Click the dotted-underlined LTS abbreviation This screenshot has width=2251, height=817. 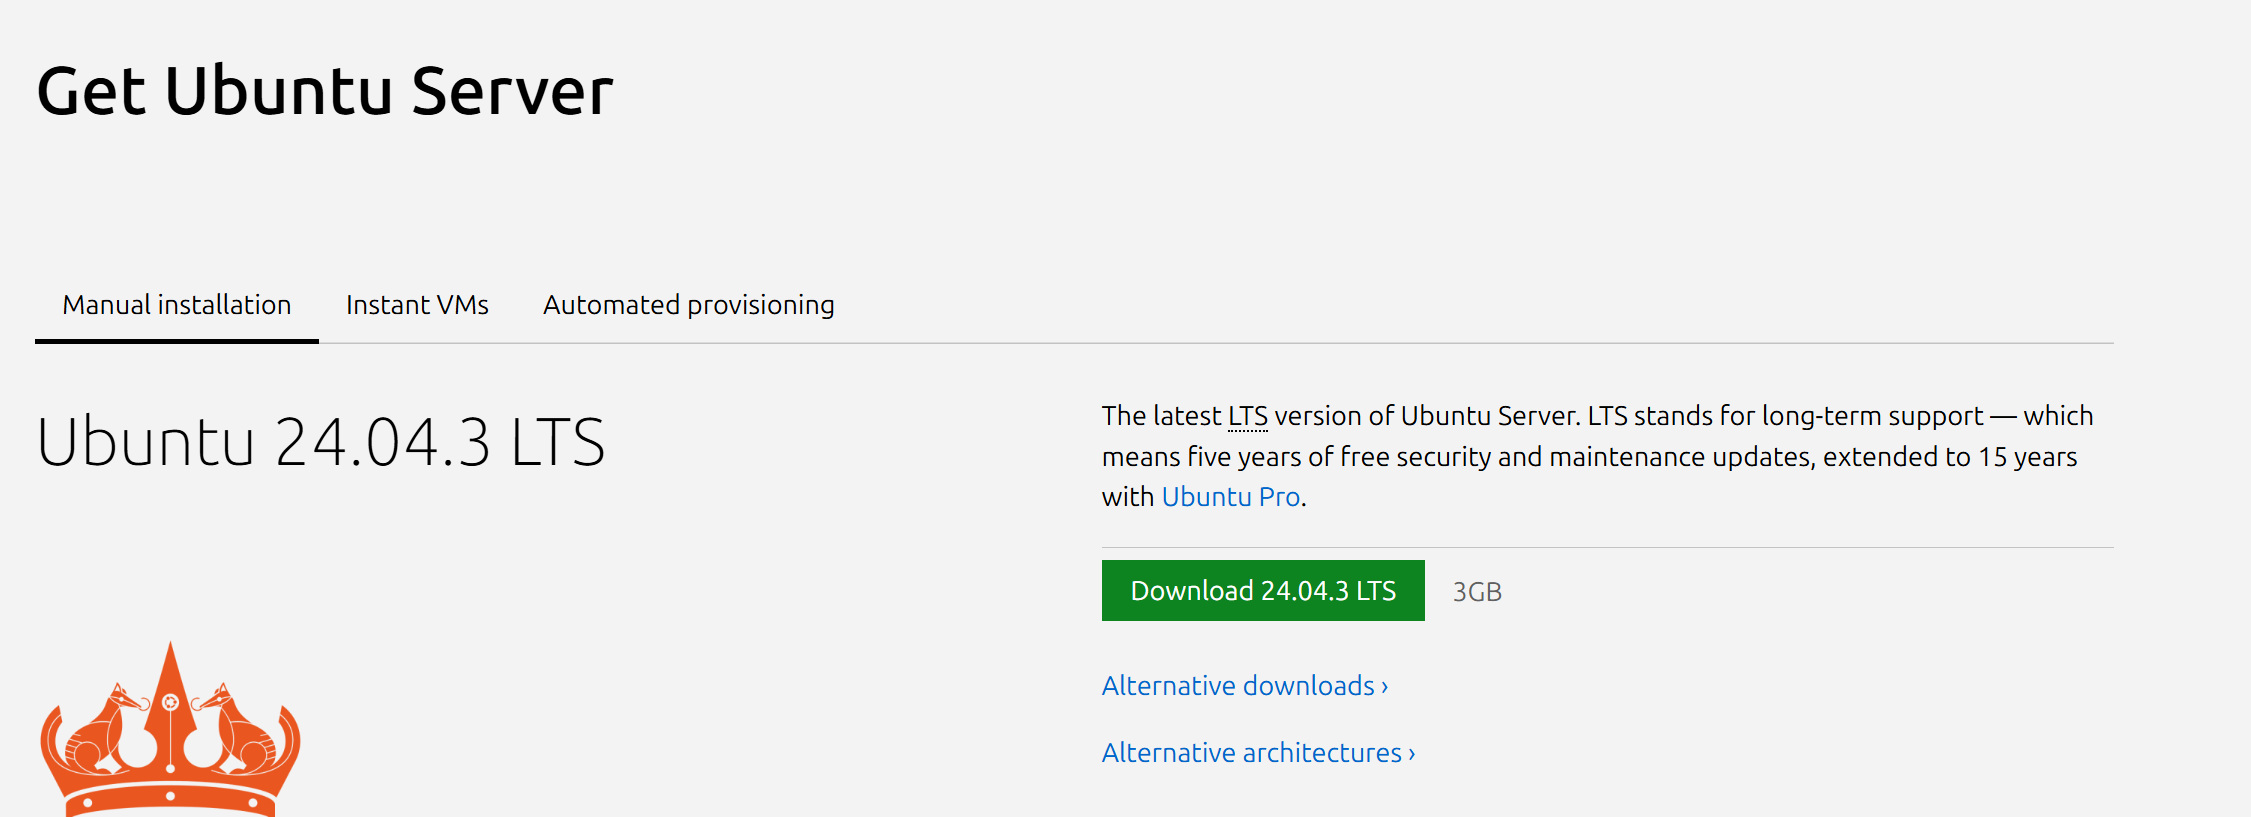point(1247,416)
